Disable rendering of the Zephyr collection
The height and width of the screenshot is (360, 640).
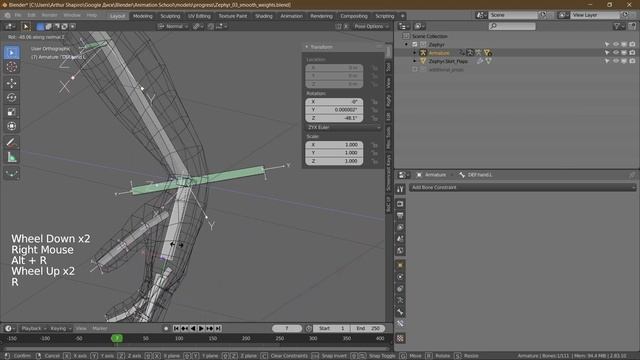tap(632, 44)
